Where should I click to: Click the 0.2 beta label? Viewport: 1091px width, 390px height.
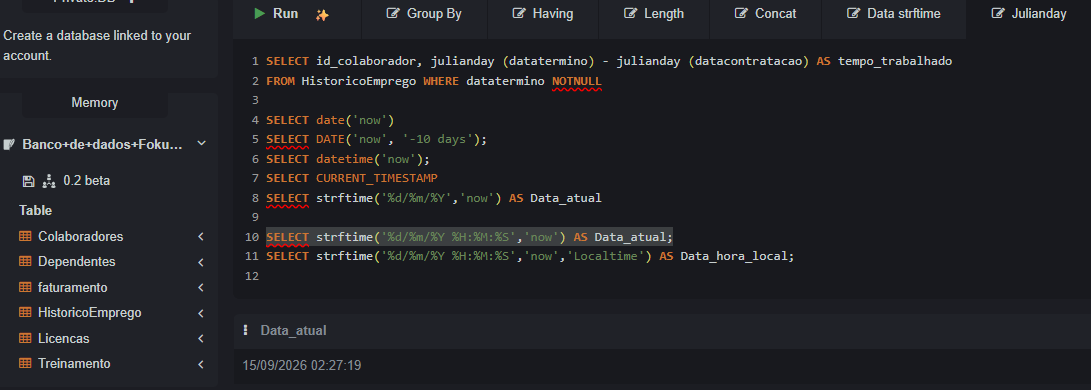coord(86,181)
